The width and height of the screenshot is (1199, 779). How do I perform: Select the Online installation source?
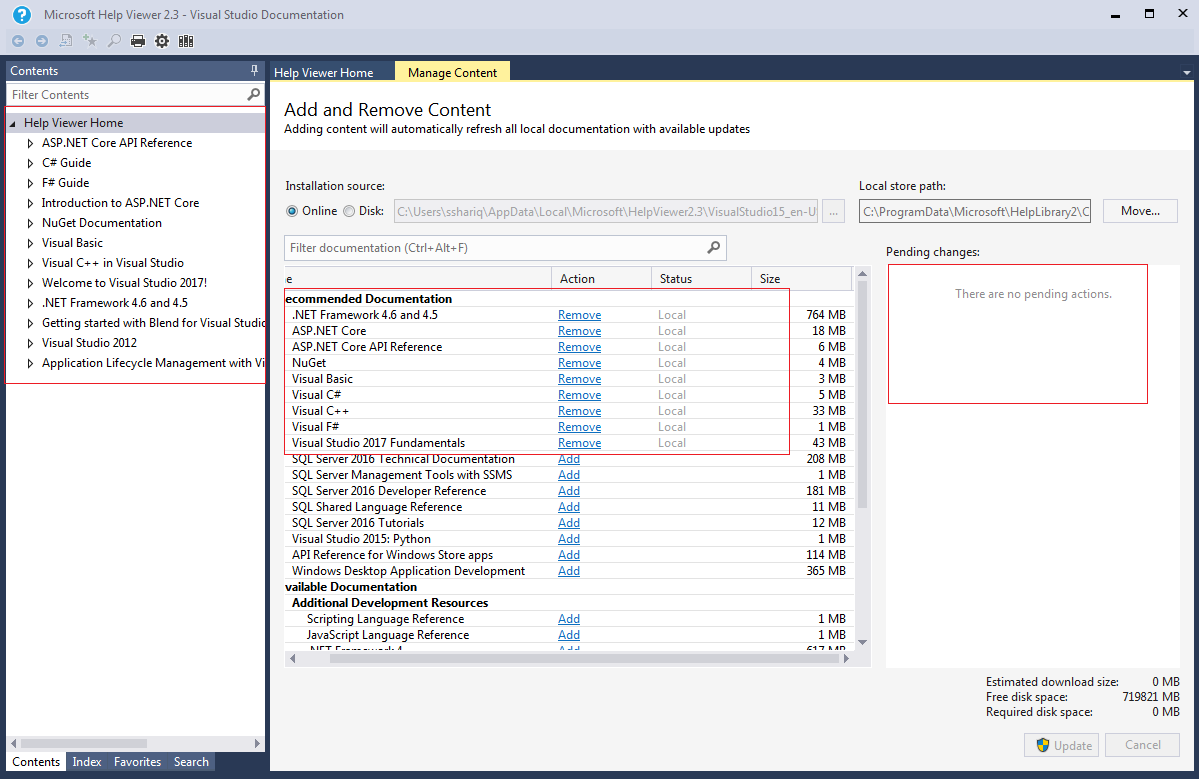tap(292, 211)
